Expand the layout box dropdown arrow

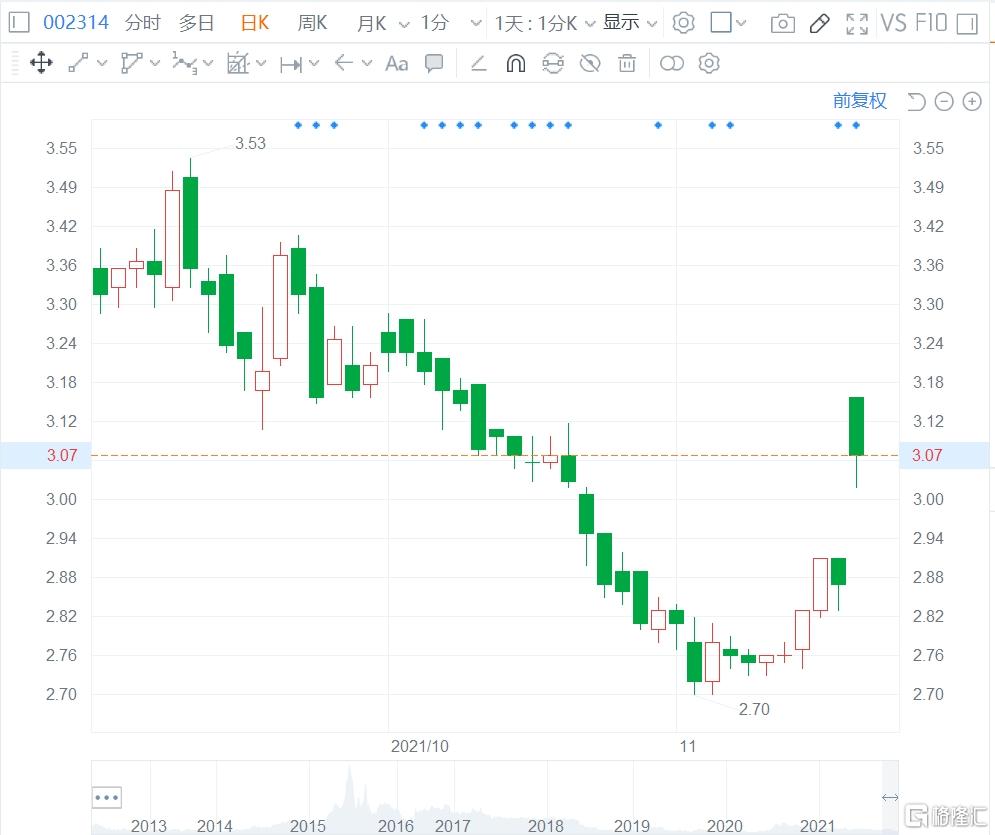point(741,23)
